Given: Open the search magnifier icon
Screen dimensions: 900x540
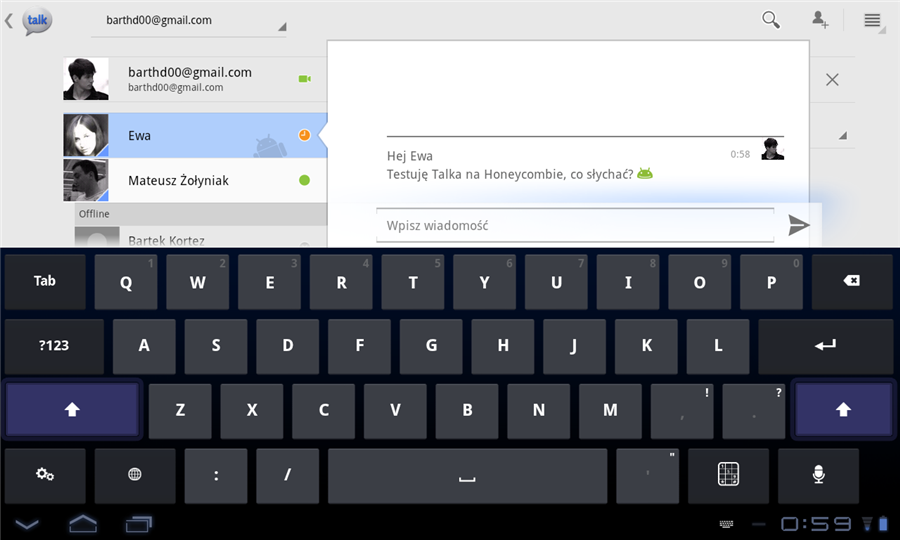Looking at the screenshot, I should point(770,20).
